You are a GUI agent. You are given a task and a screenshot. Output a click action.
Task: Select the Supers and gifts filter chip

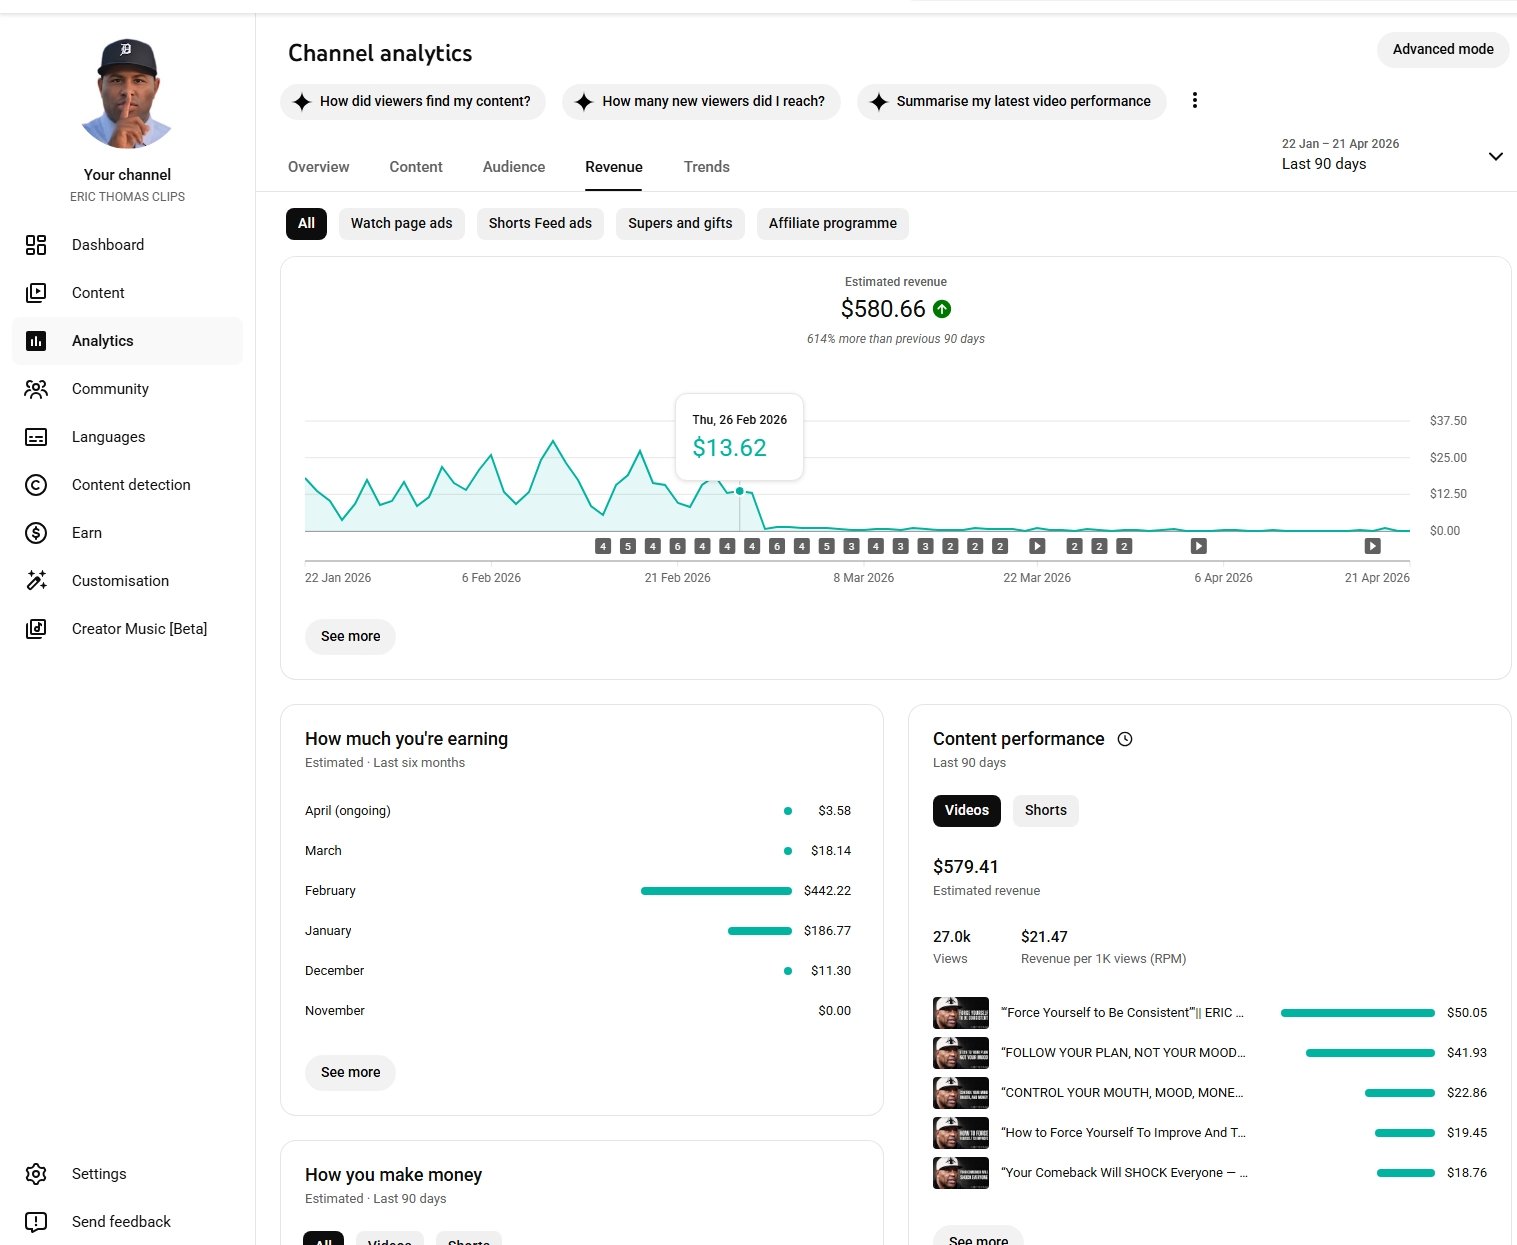[x=680, y=223]
